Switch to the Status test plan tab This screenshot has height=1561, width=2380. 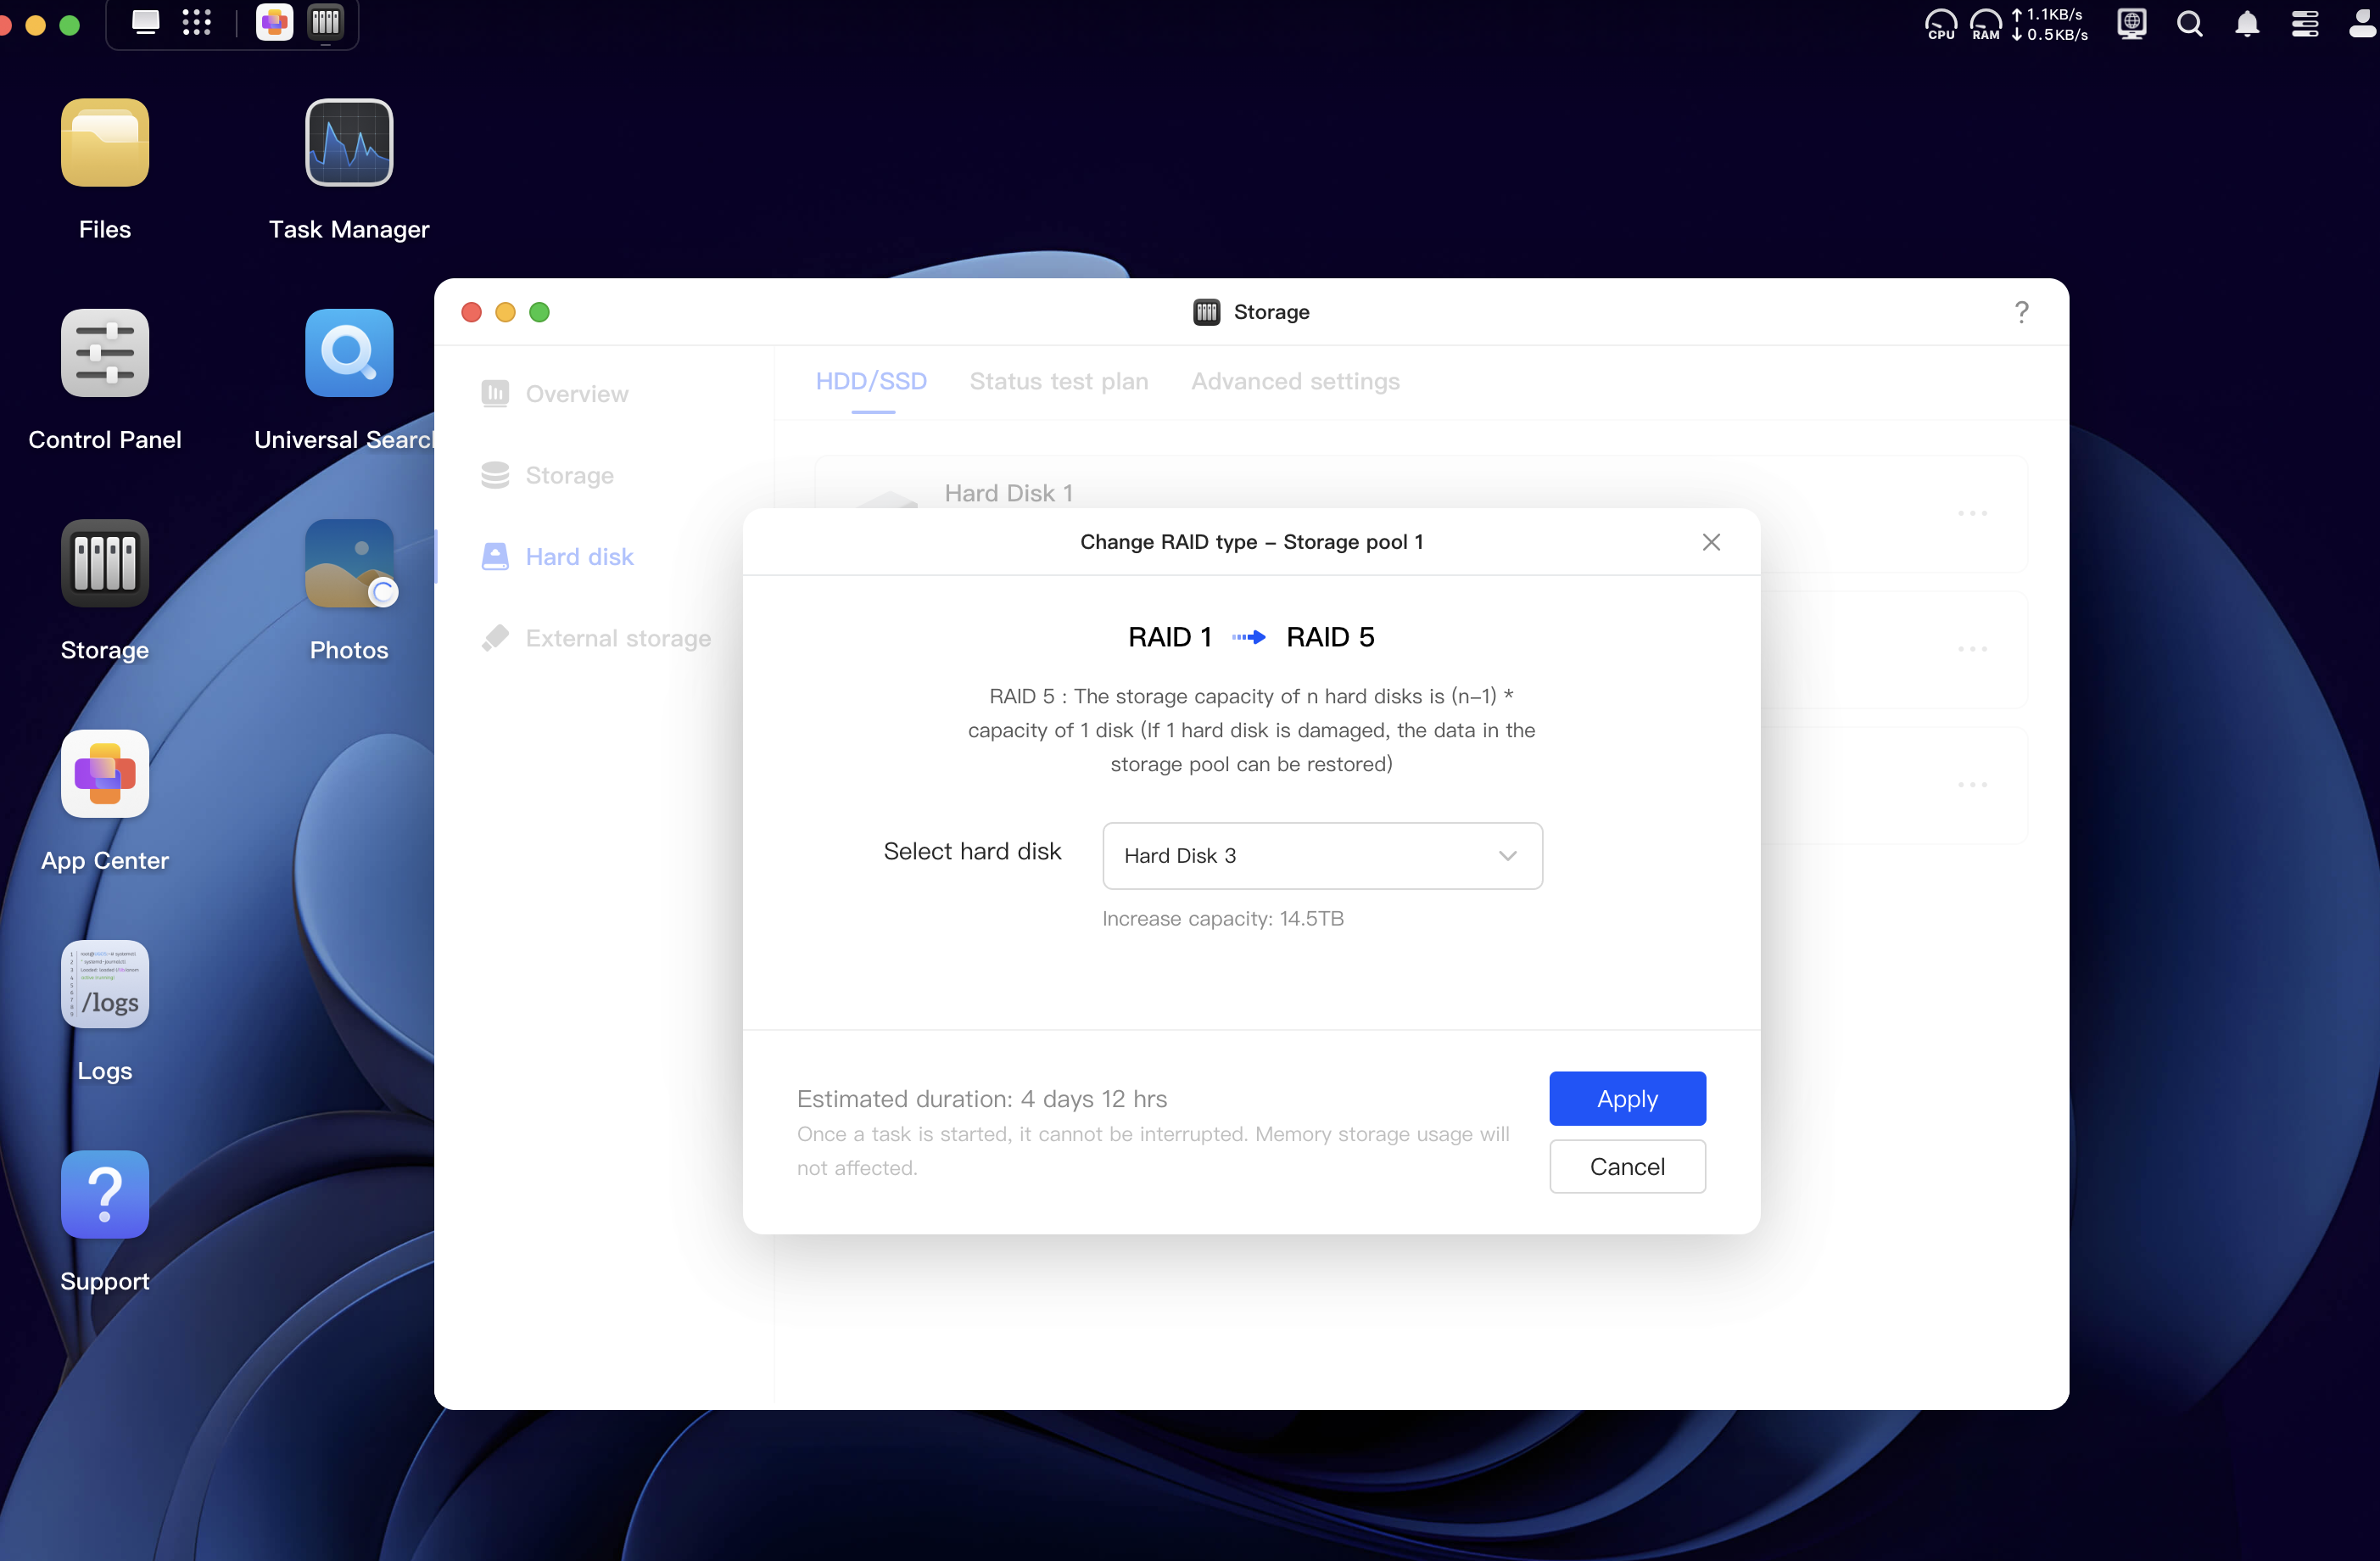coord(1059,381)
